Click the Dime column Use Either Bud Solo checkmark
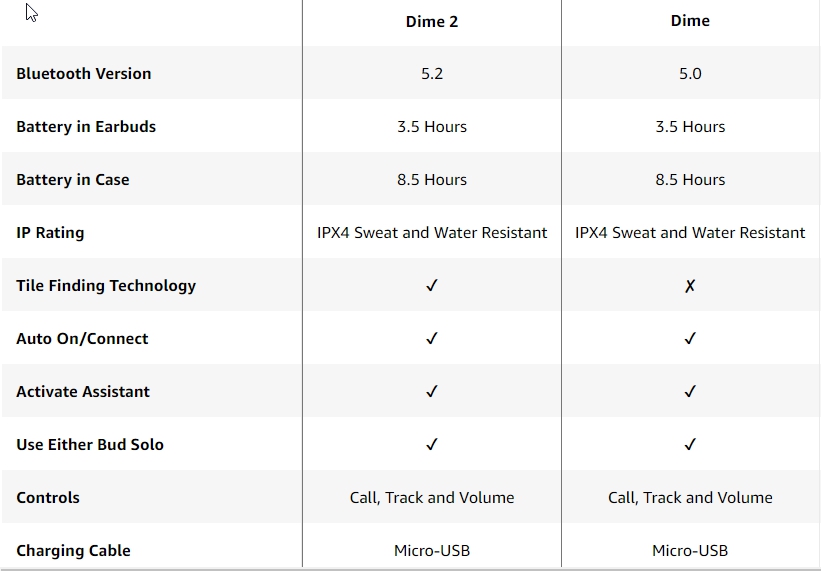Viewport: 821px width, 571px height. click(690, 445)
